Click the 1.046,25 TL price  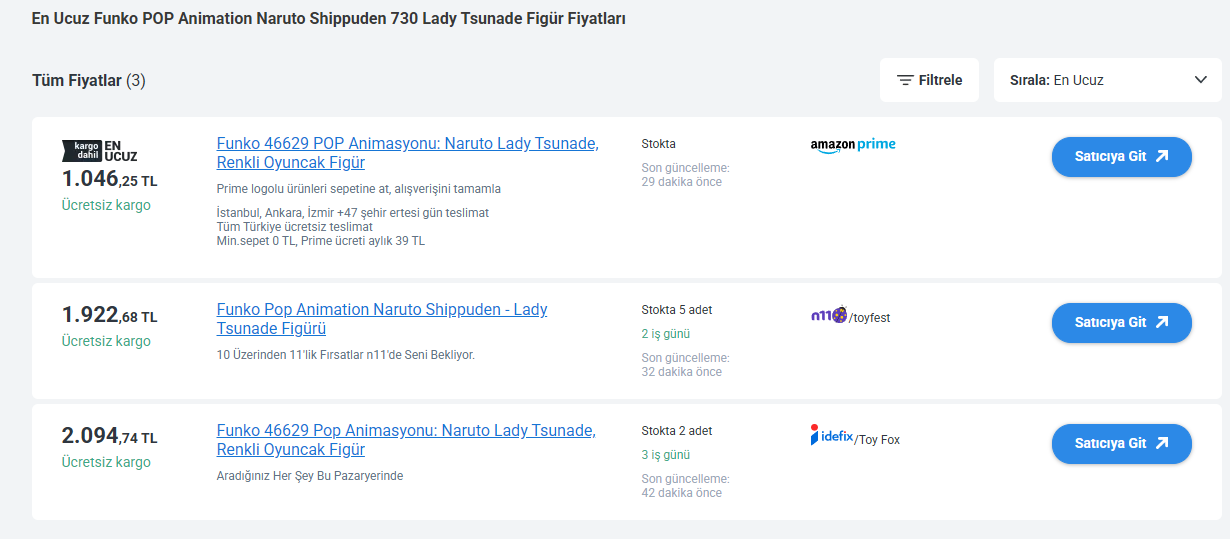(x=109, y=180)
